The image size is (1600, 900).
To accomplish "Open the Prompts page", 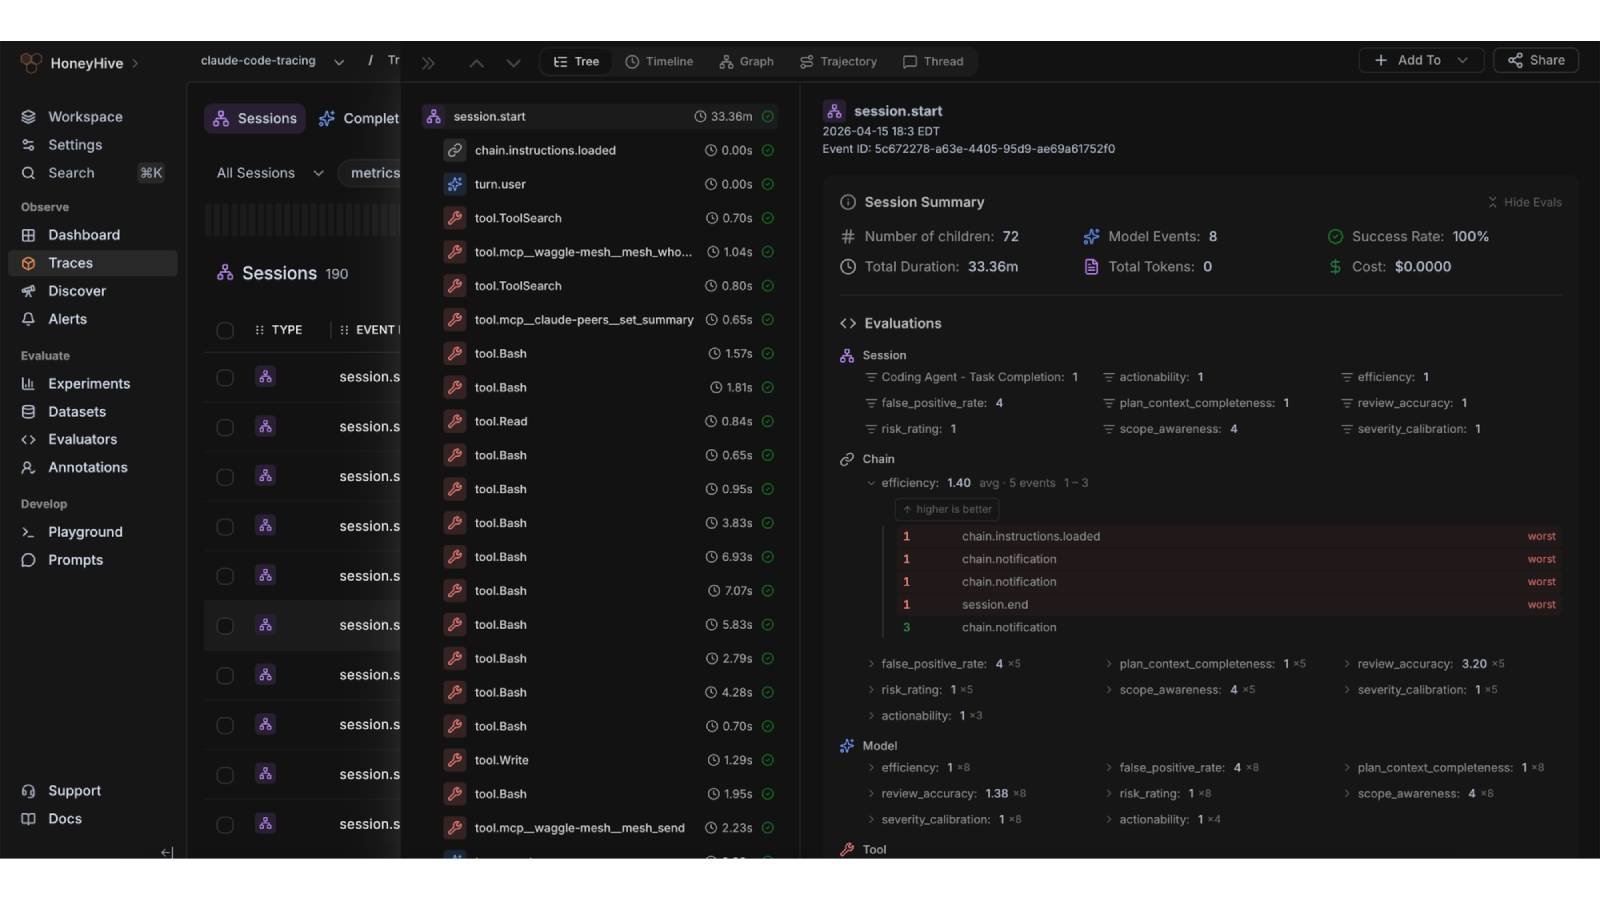I will click(75, 560).
